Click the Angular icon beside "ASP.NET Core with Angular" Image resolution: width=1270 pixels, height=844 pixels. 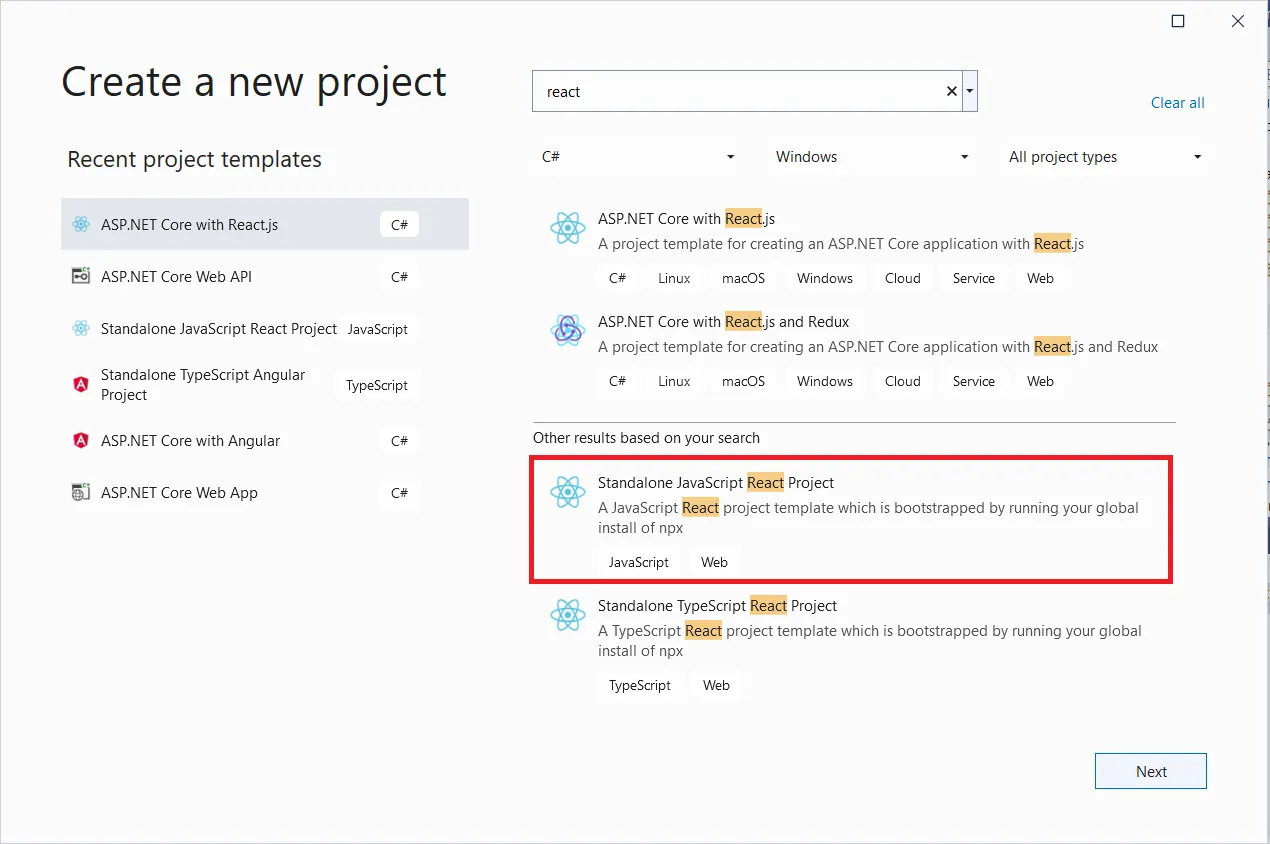point(80,440)
